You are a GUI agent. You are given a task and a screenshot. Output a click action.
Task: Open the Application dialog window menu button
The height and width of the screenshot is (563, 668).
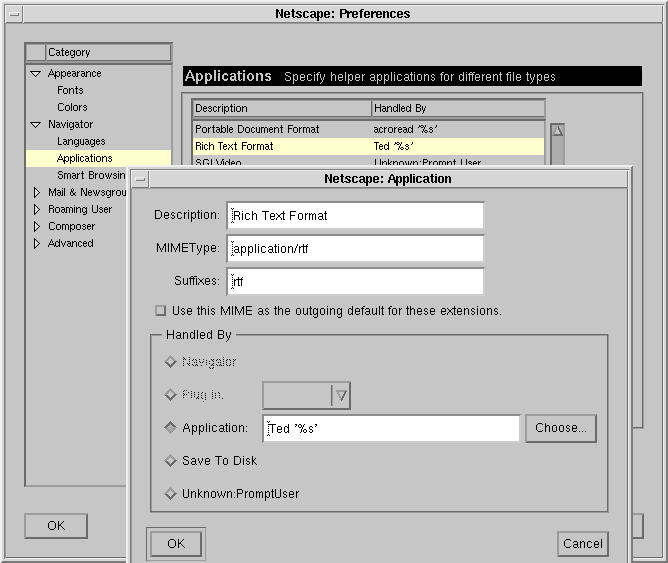141,179
